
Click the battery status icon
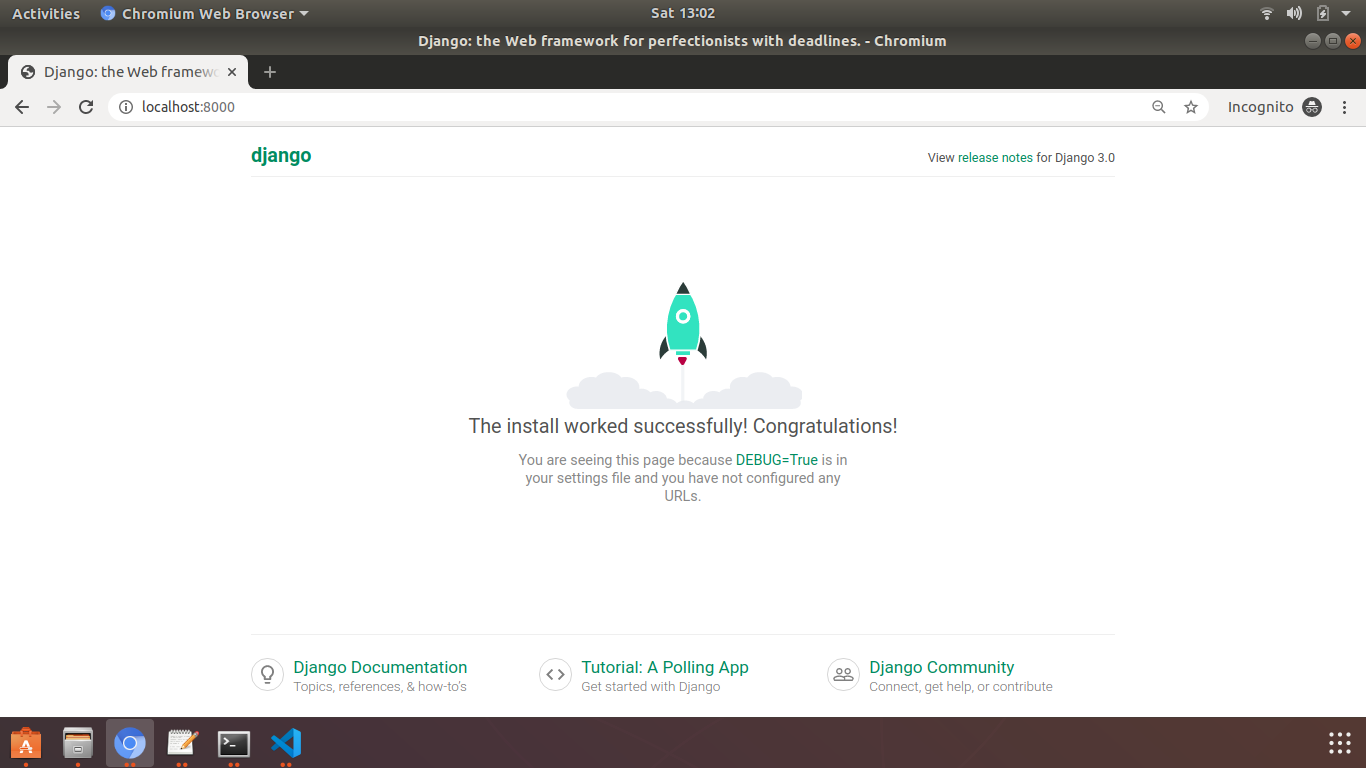point(1323,13)
